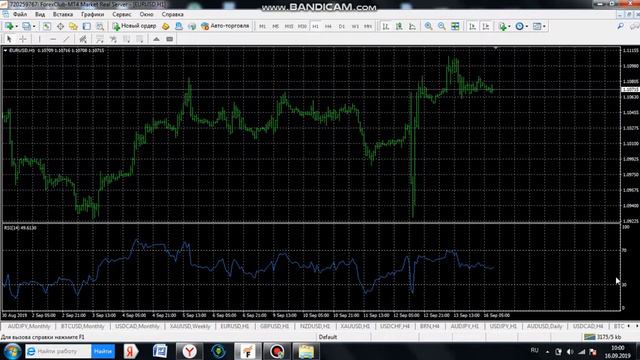
Task: Select the bar chart type
Action: tap(385, 26)
